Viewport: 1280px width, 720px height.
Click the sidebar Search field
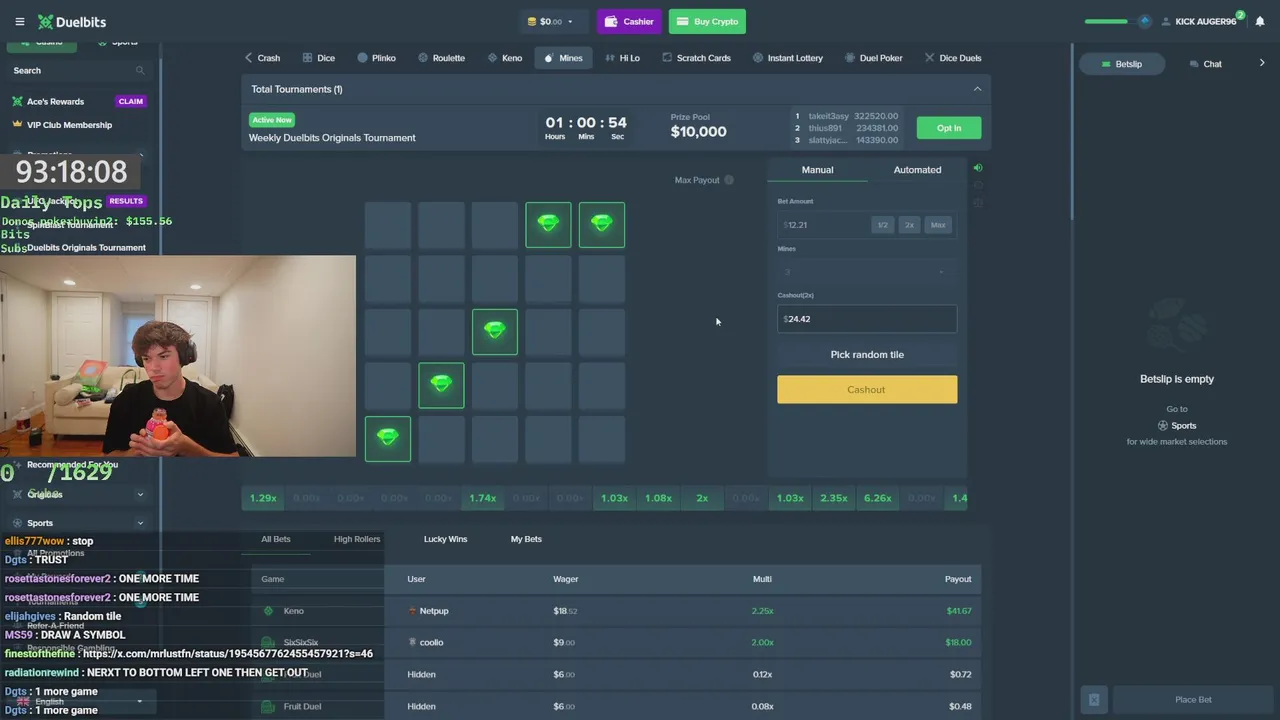pos(78,70)
